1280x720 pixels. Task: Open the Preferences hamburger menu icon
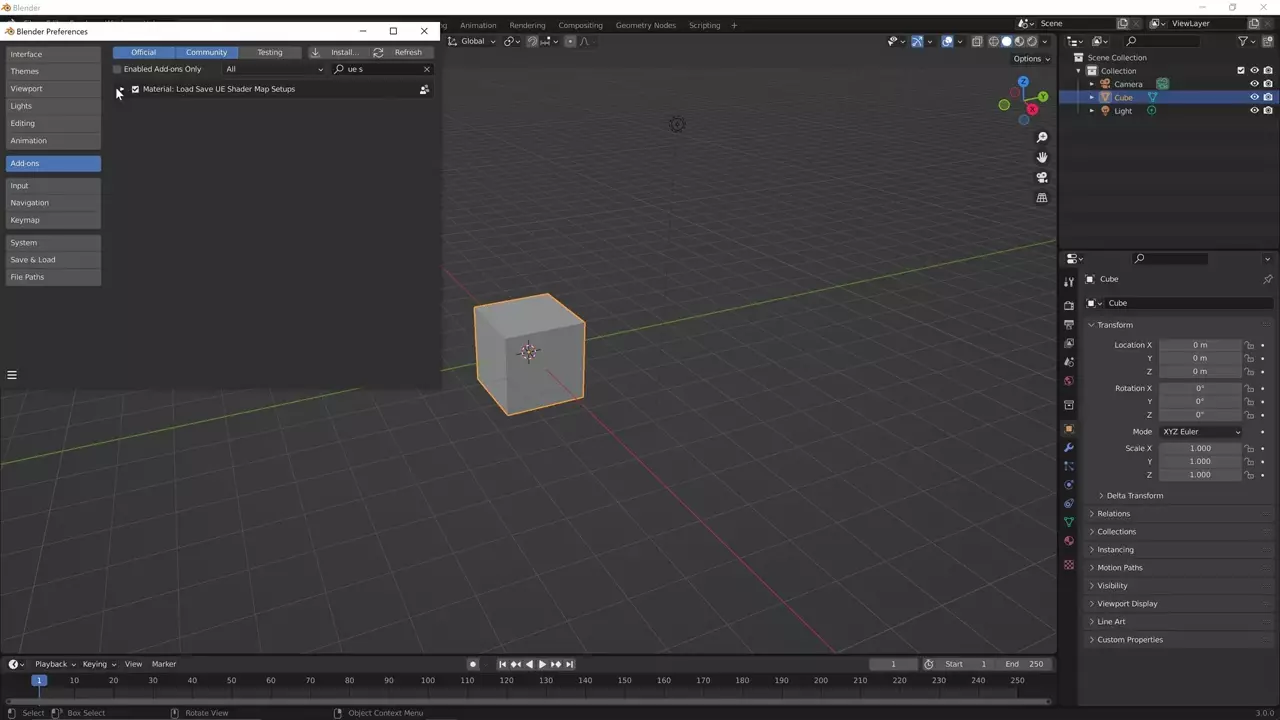tap(12, 375)
